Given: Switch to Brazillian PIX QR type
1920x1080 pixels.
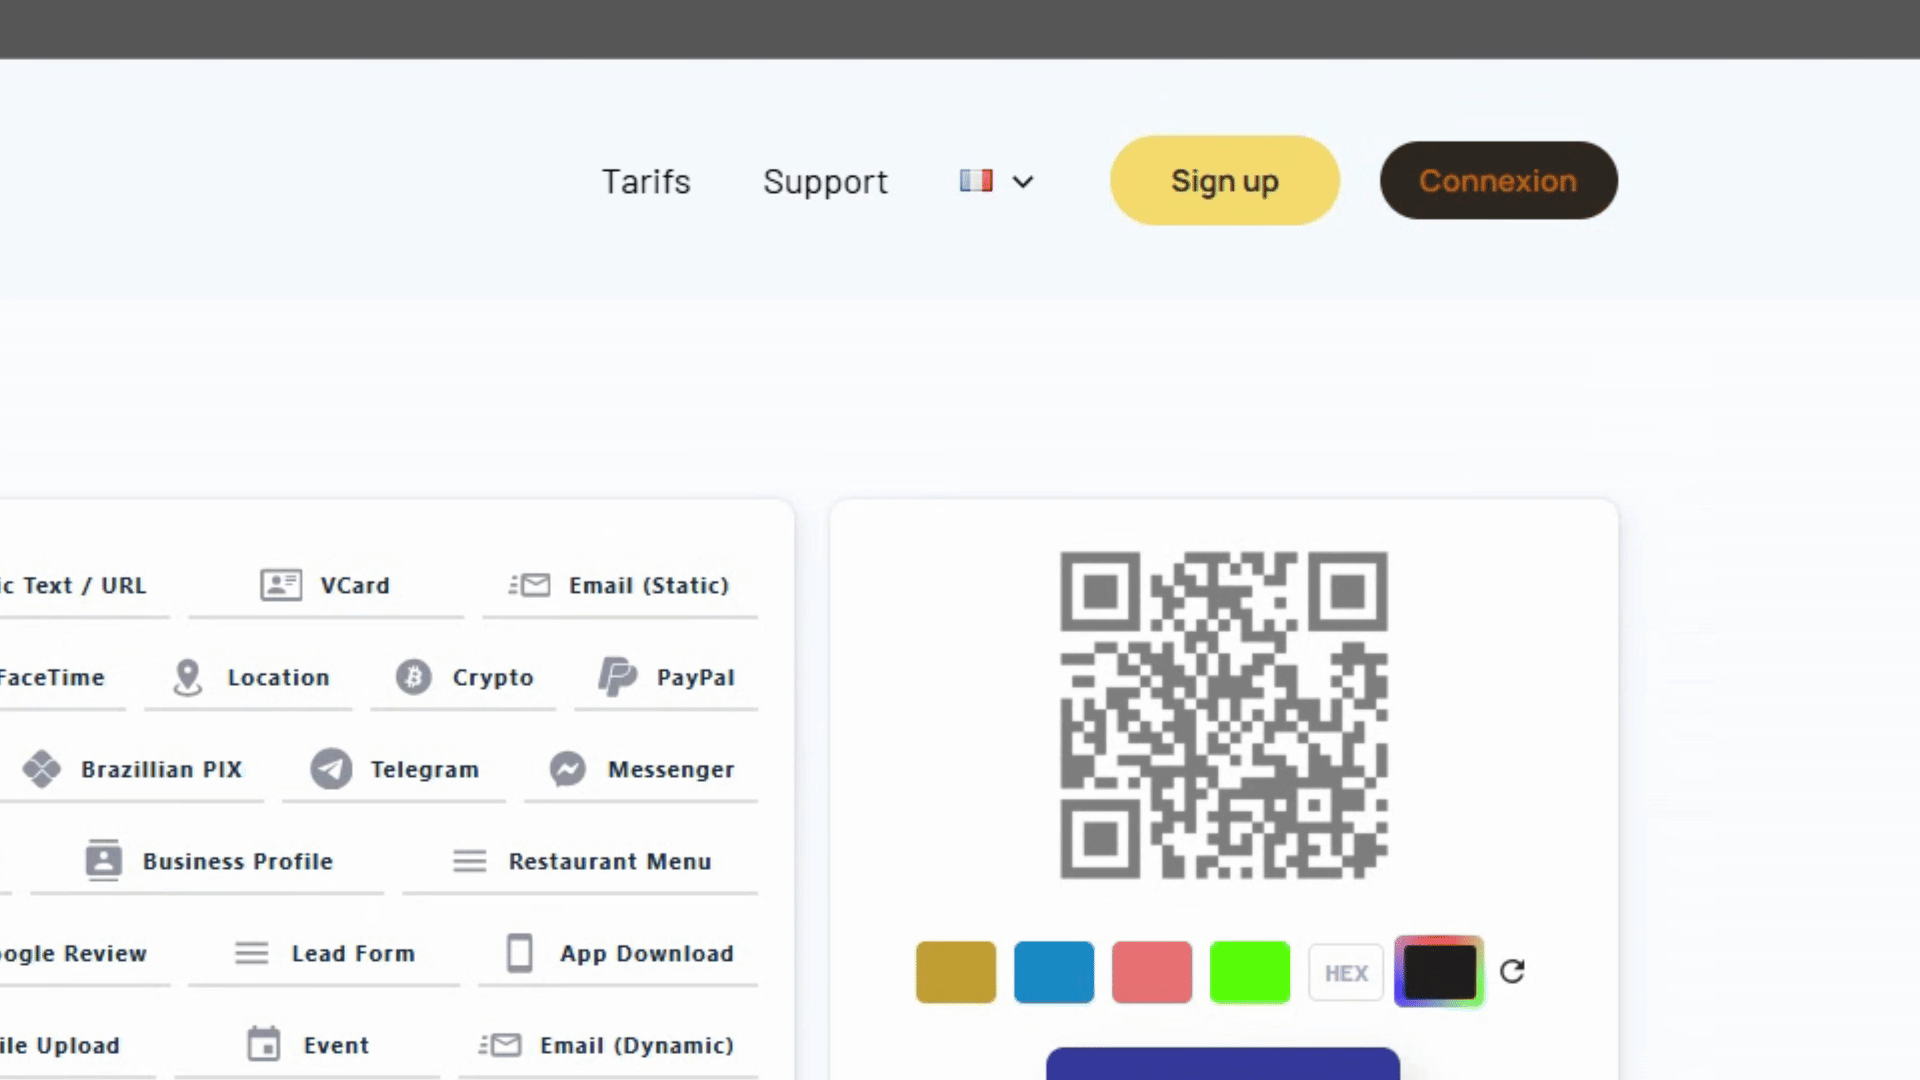Looking at the screenshot, I should click(x=132, y=770).
